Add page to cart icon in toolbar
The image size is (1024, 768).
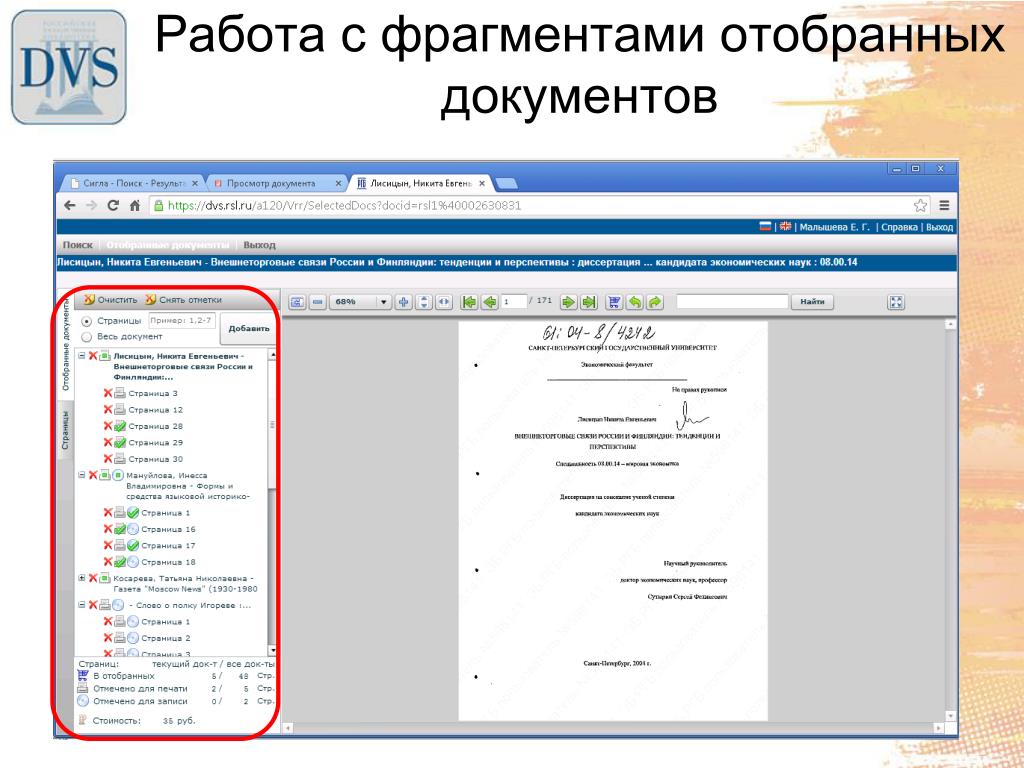click(614, 302)
